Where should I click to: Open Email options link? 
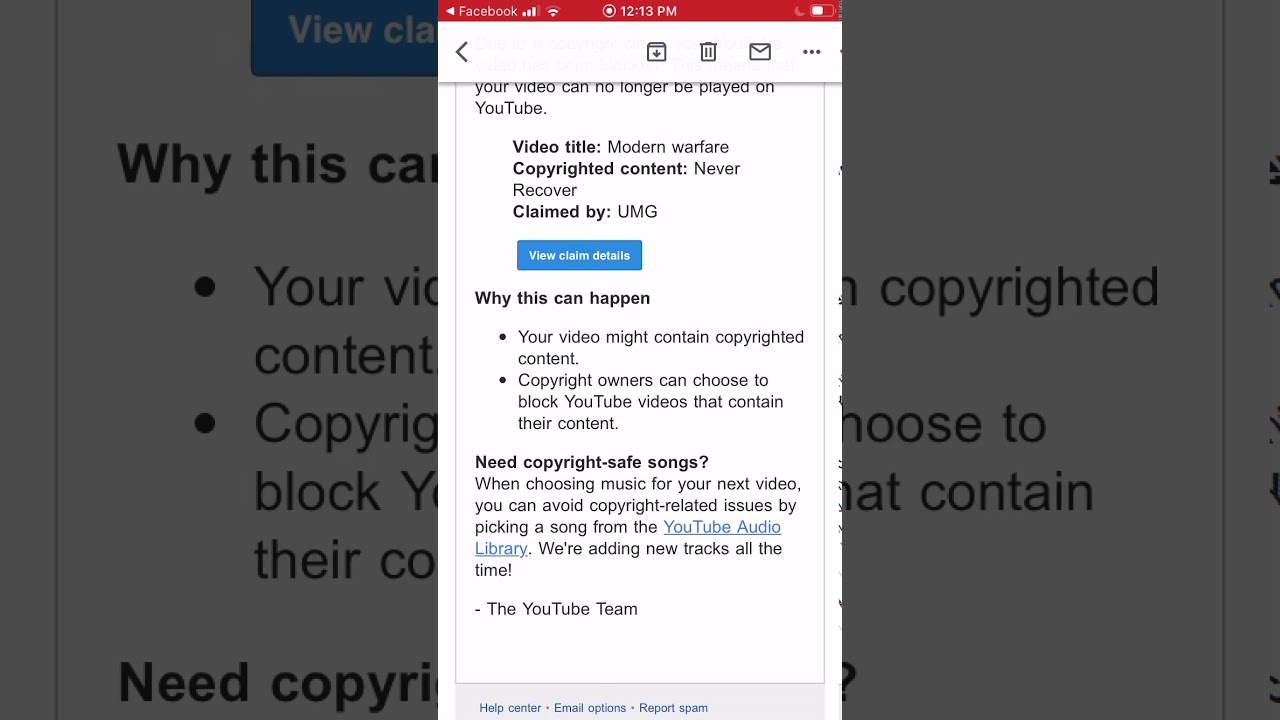tap(590, 708)
